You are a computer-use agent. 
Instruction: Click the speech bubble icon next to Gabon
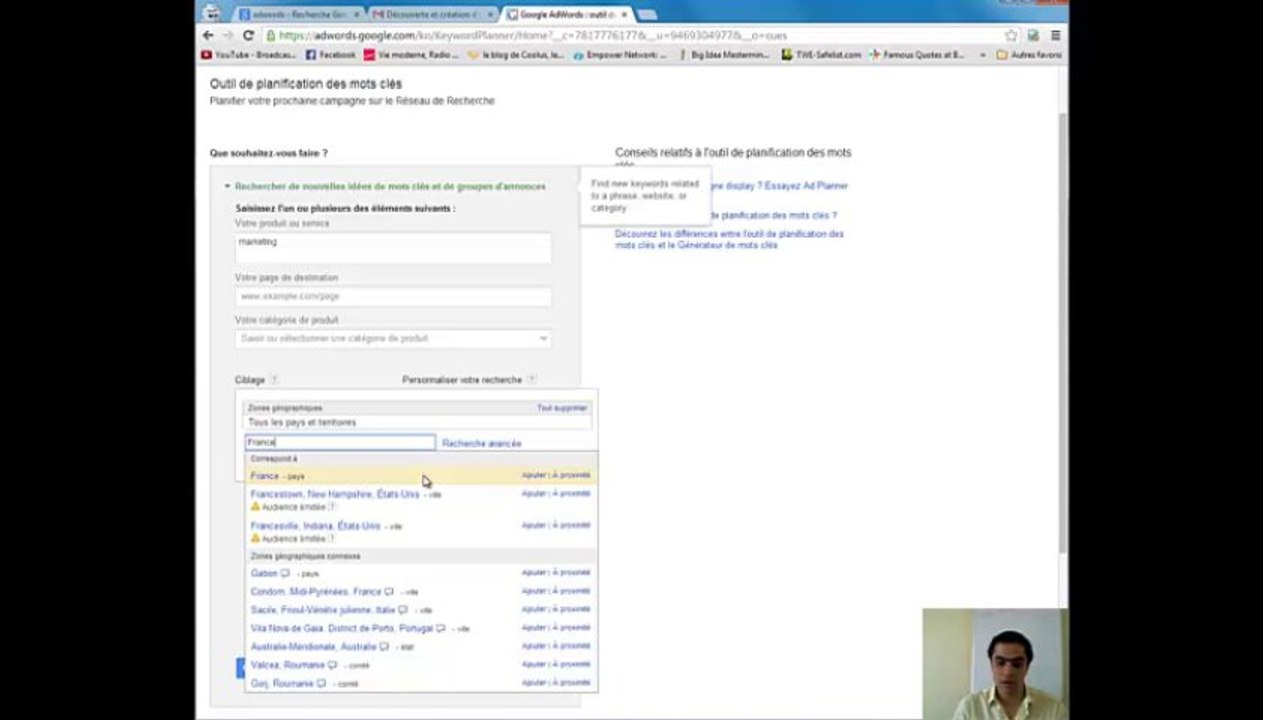(285, 573)
